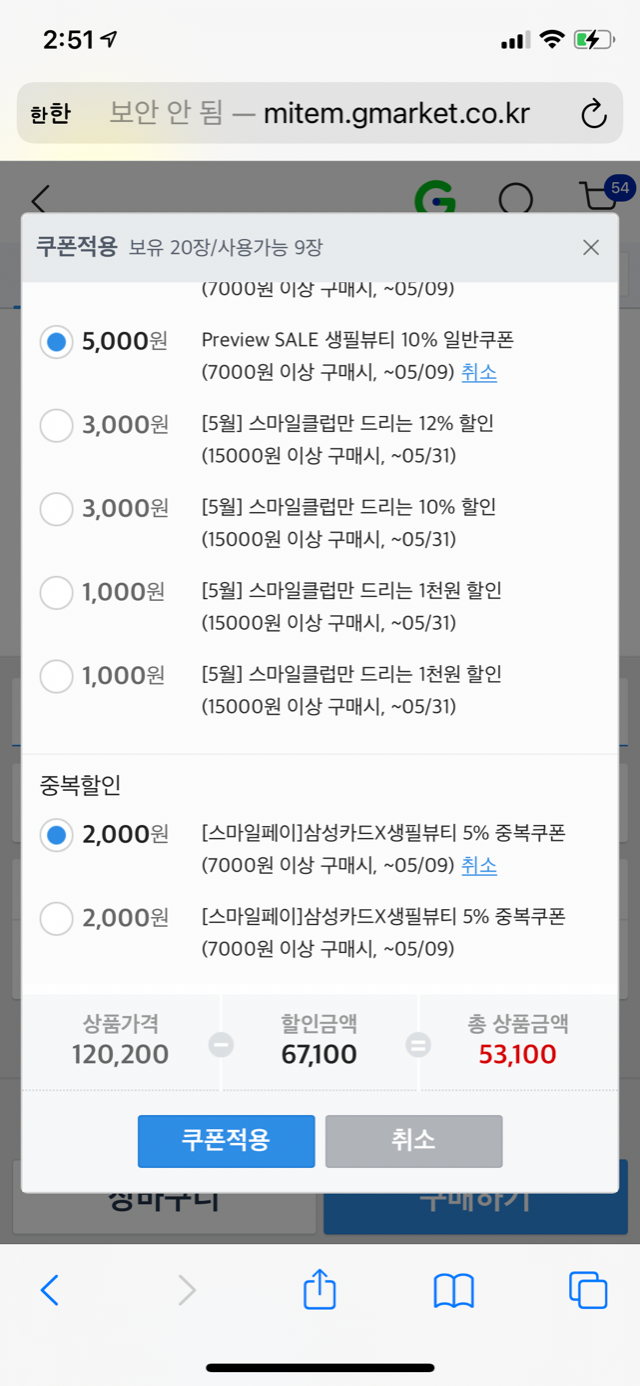Select the 12% 스마일클럽 3,000원 coupon
The width and height of the screenshot is (640, 1386).
coord(56,425)
